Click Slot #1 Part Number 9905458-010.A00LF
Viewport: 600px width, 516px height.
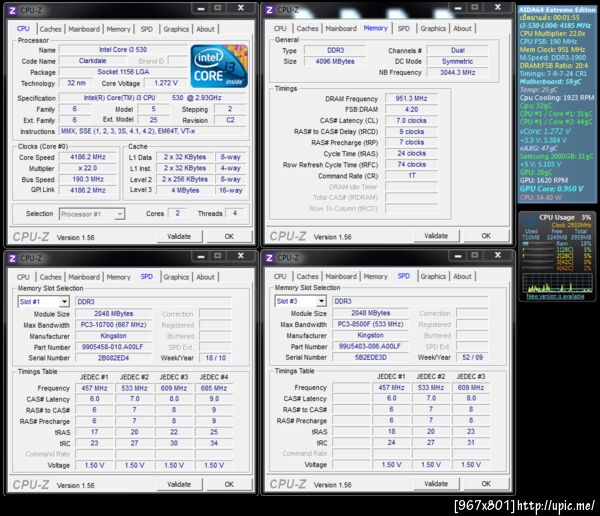[x=112, y=347]
